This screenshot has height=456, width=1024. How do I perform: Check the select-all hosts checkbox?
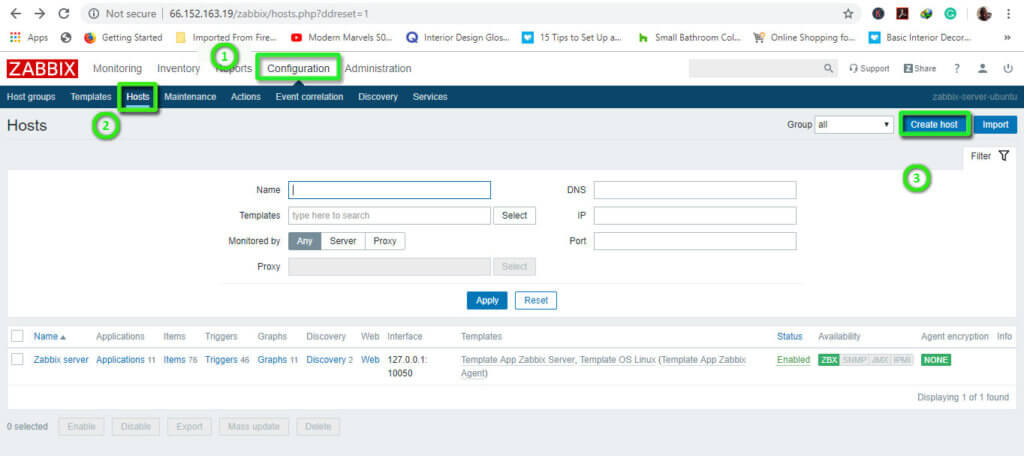(17, 336)
